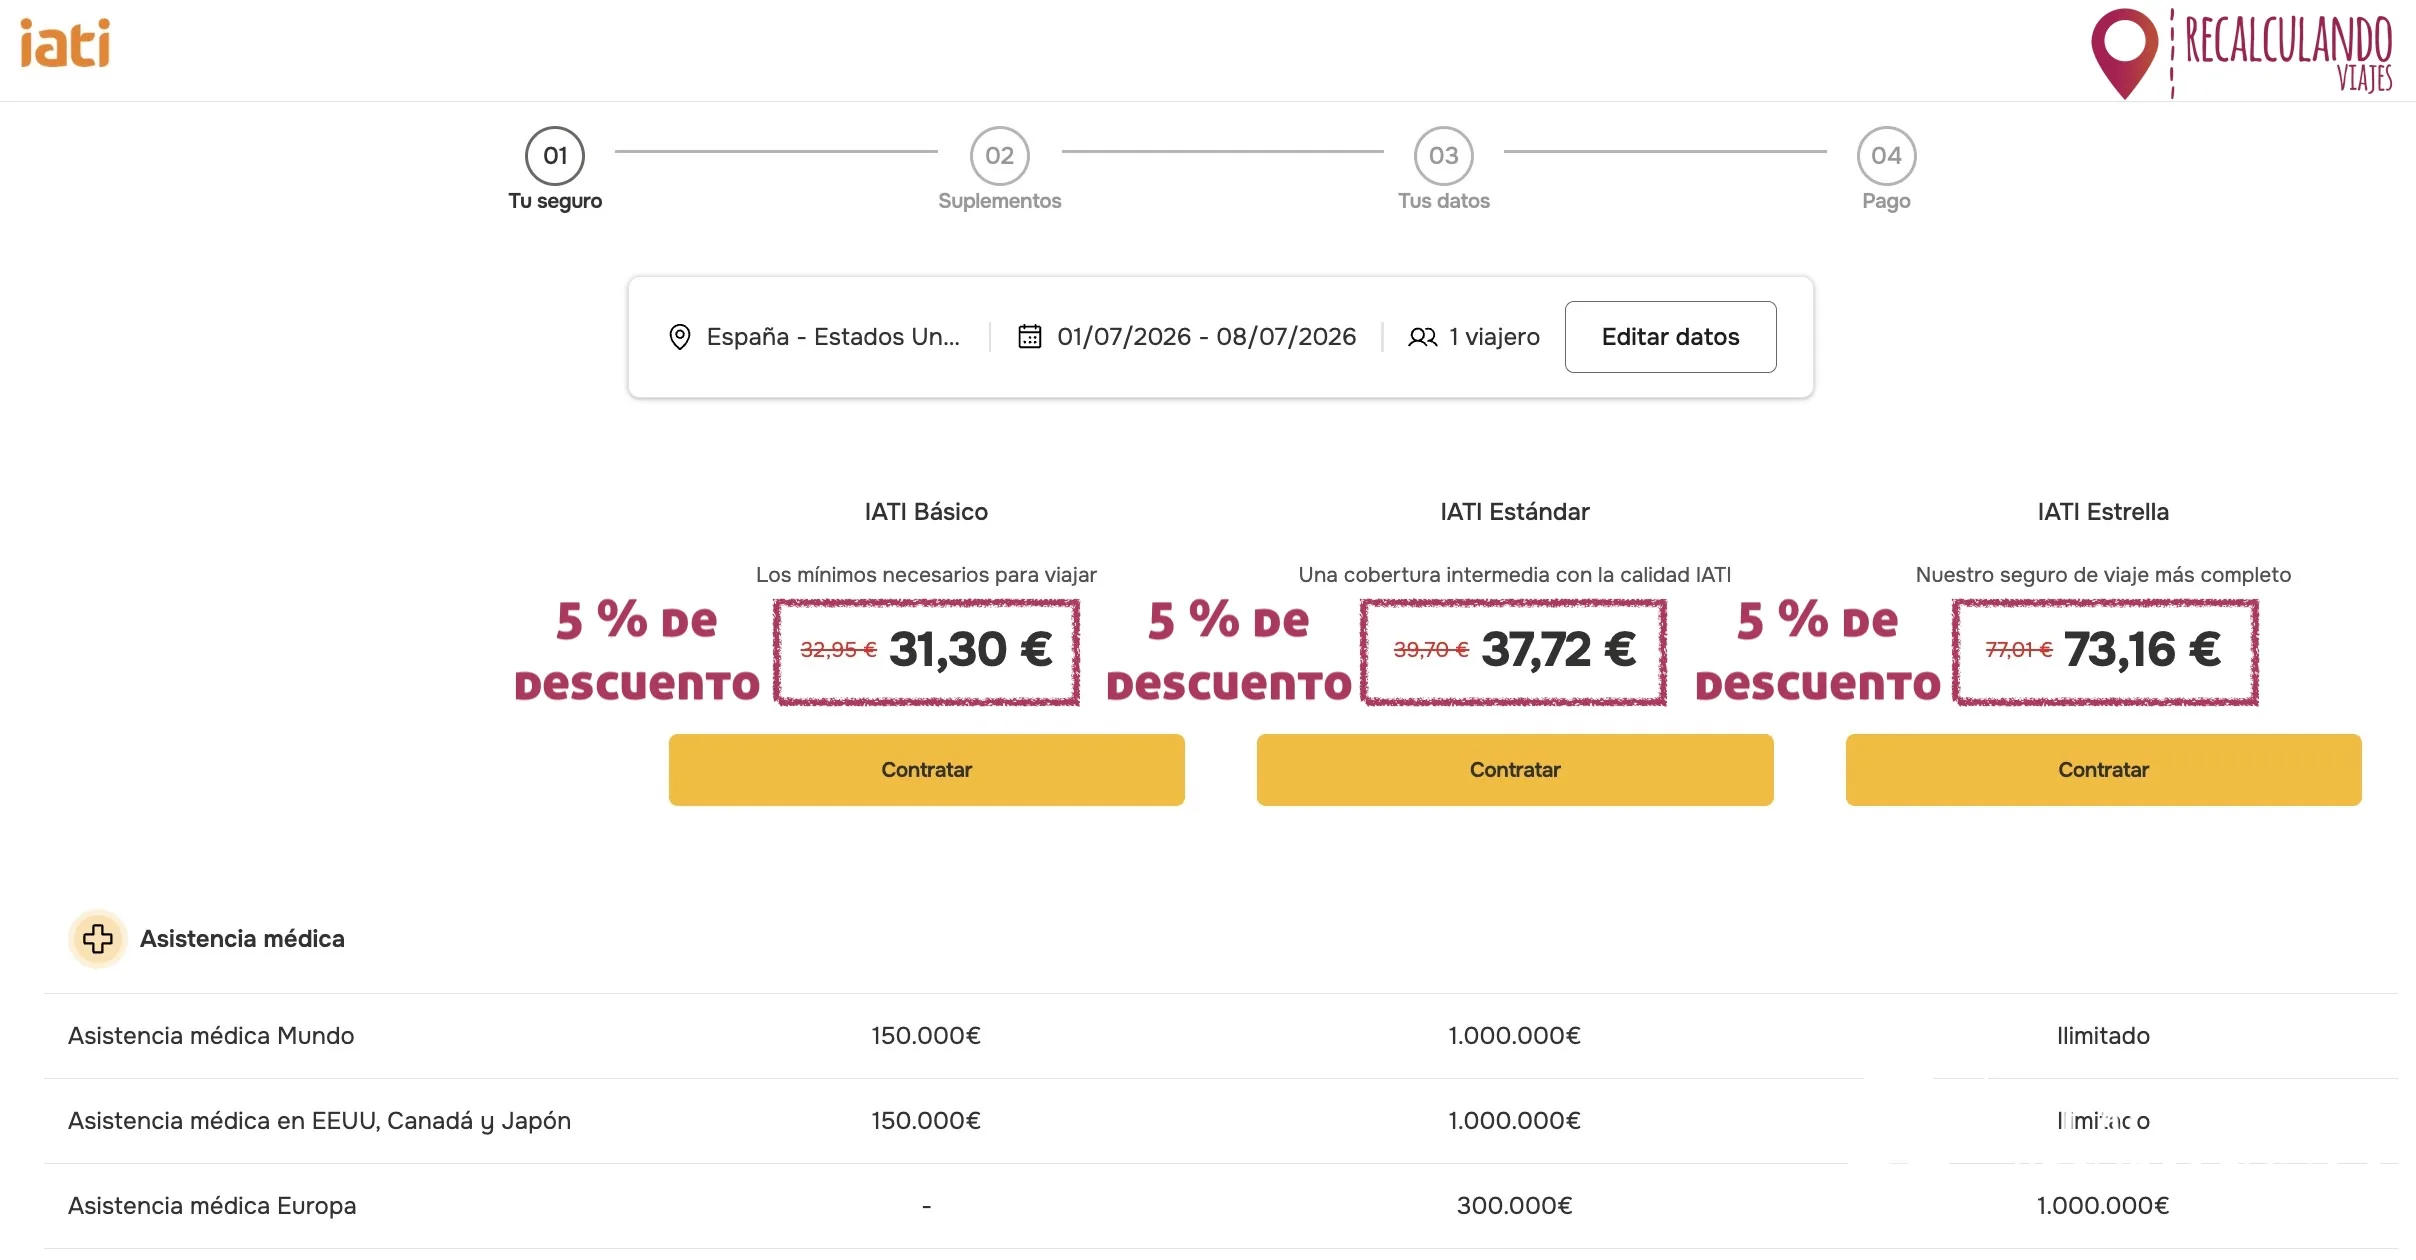
Task: Click the Editar datos button
Action: [x=1670, y=337]
